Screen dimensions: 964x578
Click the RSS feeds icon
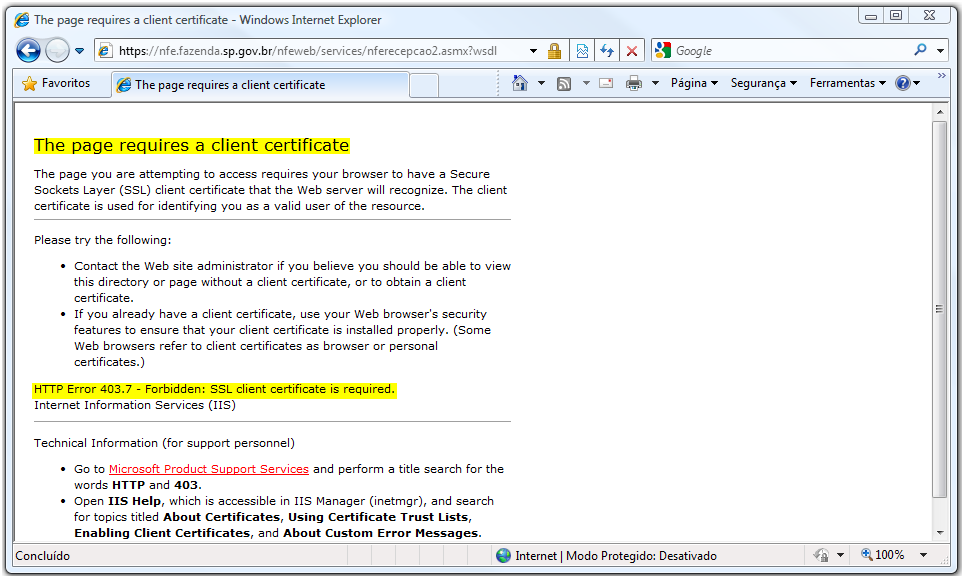coord(564,84)
